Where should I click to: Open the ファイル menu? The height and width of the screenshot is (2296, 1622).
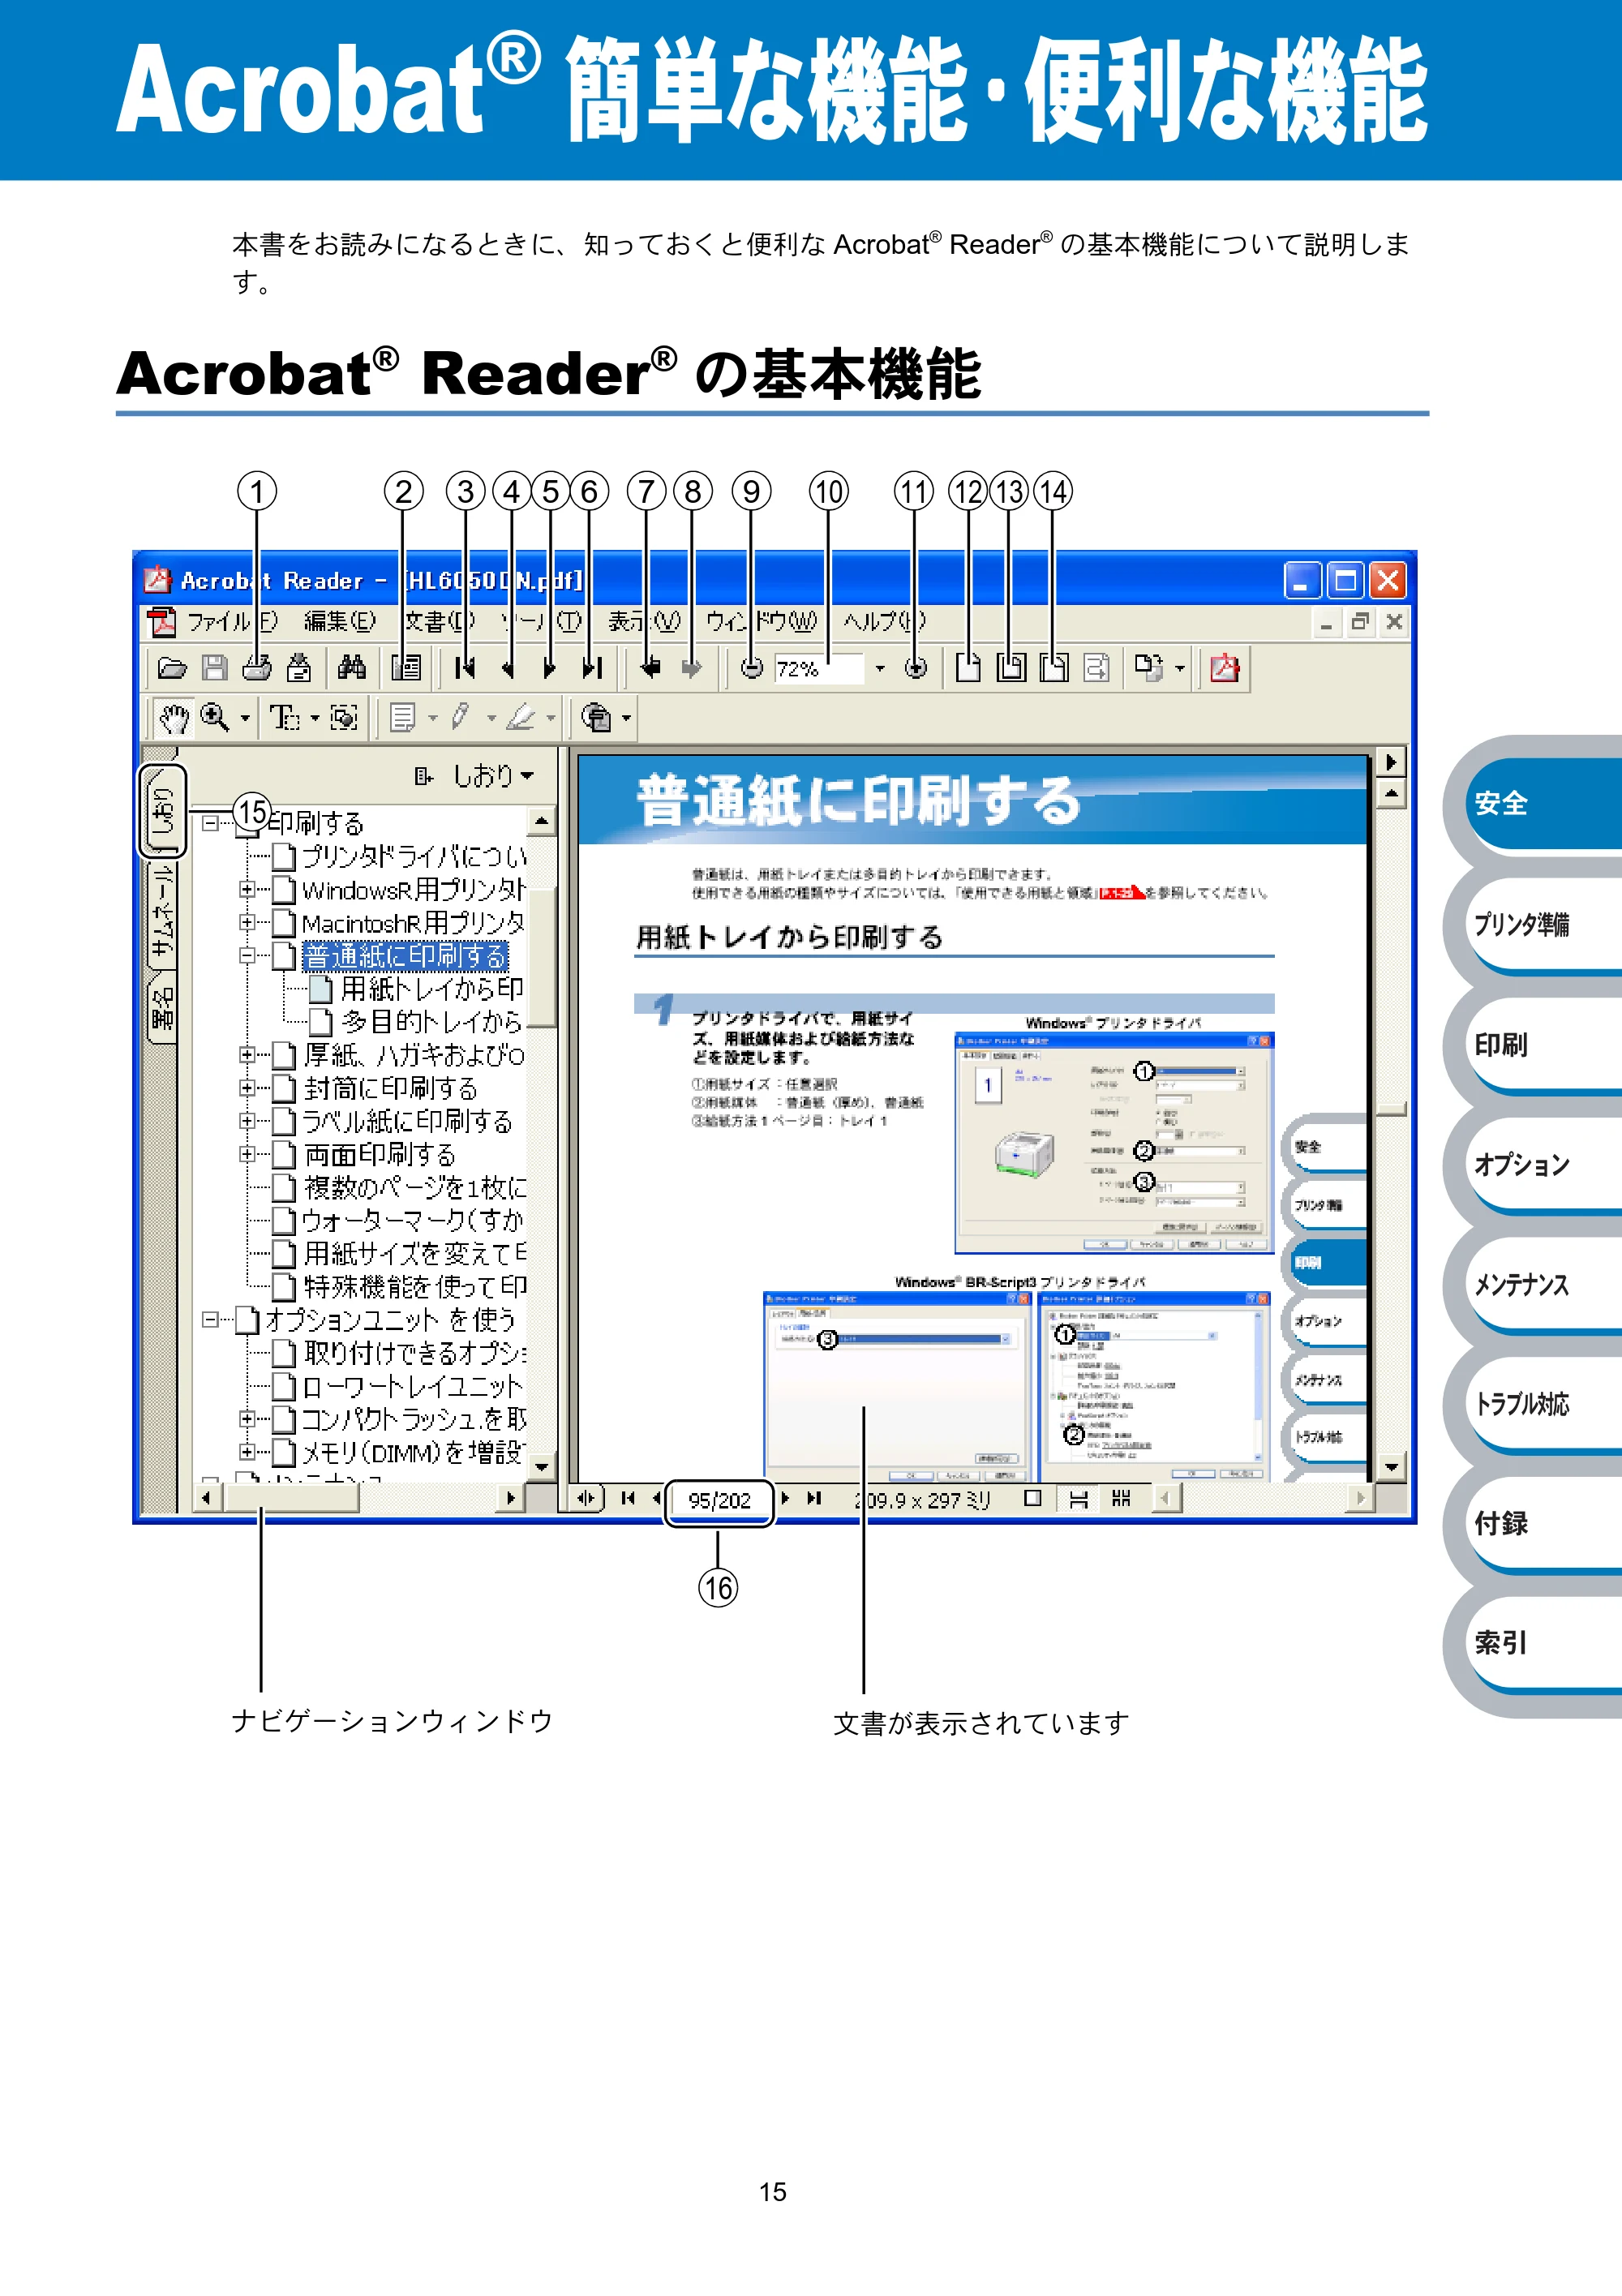232,622
